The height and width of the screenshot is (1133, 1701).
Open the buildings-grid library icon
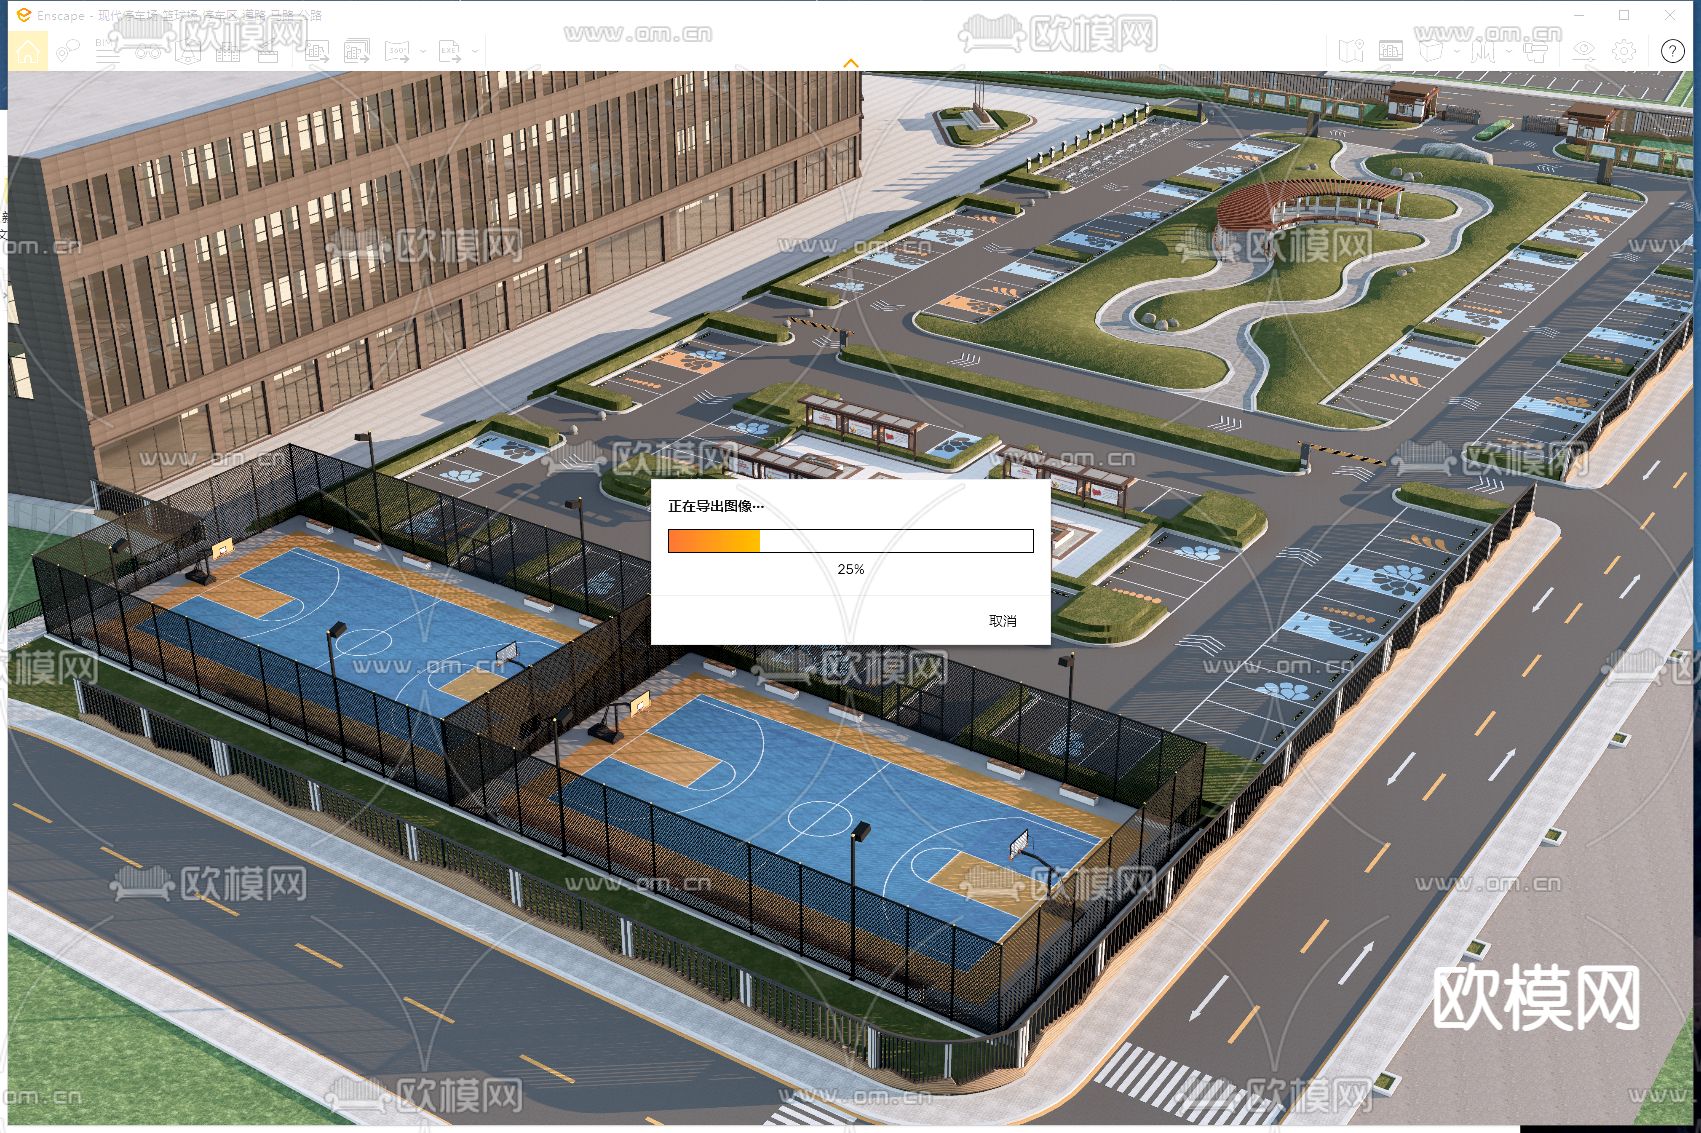coord(228,51)
